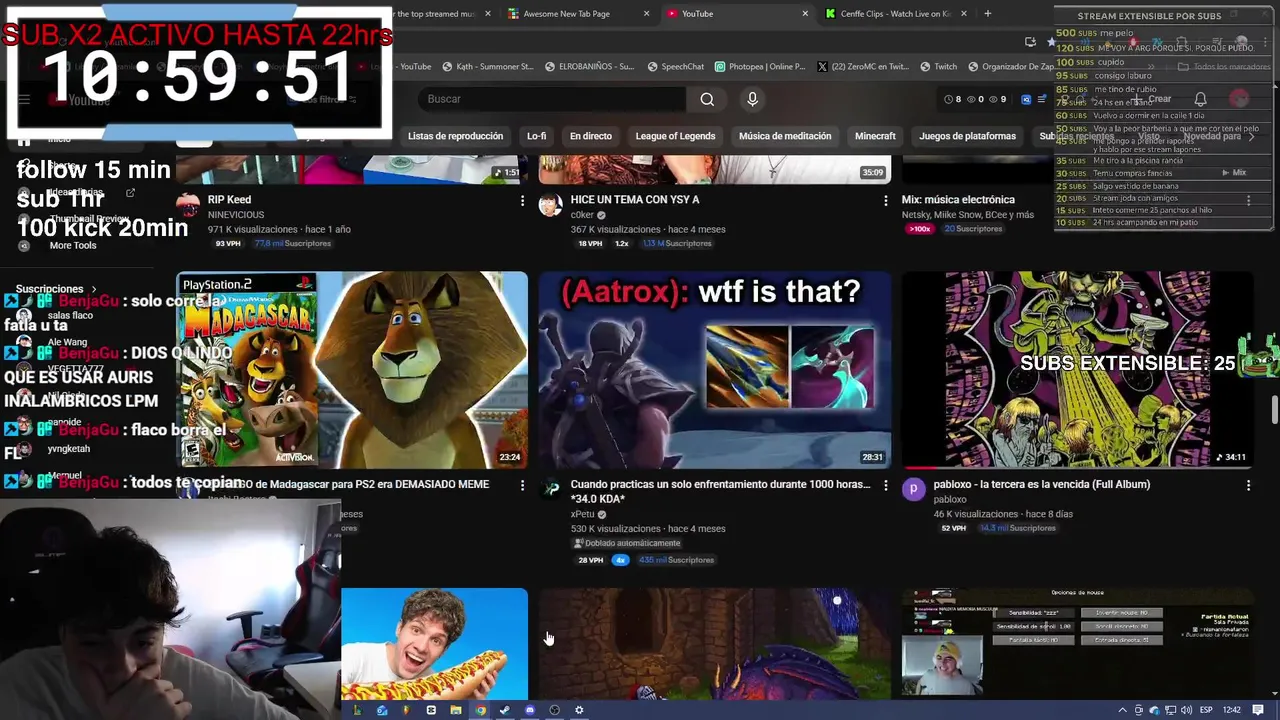Image resolution: width=1280 pixels, height=720 pixels.
Task: Click the blue extension icon beside counters
Action: 1026,99
